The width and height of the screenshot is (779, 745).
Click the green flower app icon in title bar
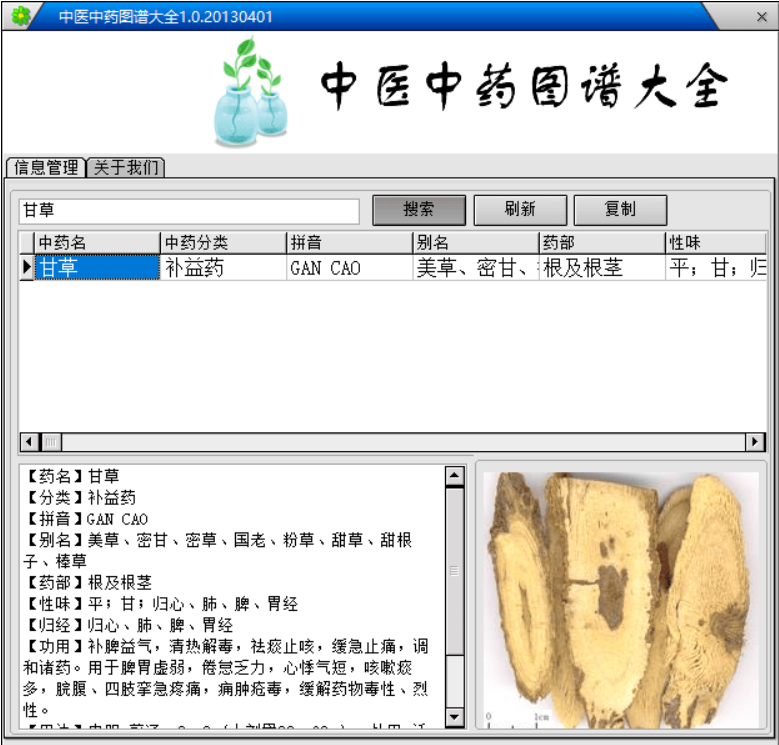(20, 16)
